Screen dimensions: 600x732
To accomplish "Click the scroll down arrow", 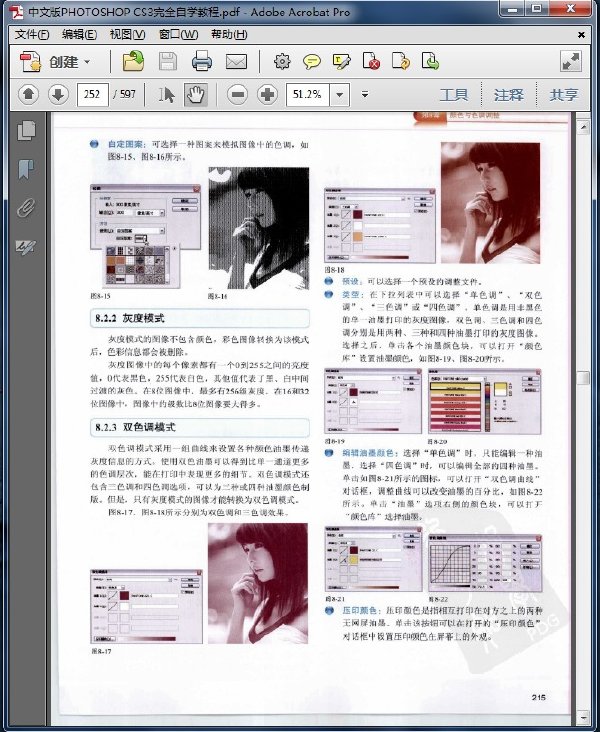I will coord(583,716).
